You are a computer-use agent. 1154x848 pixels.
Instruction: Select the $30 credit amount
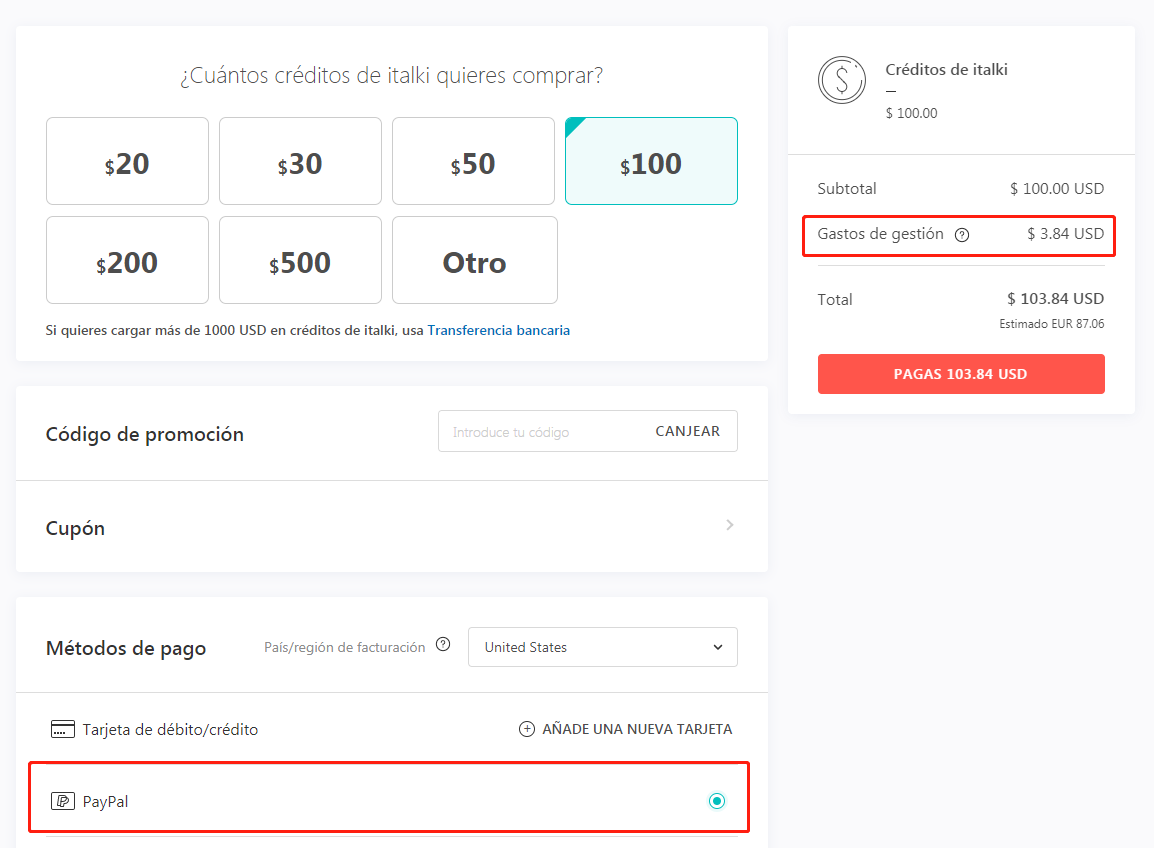300,161
